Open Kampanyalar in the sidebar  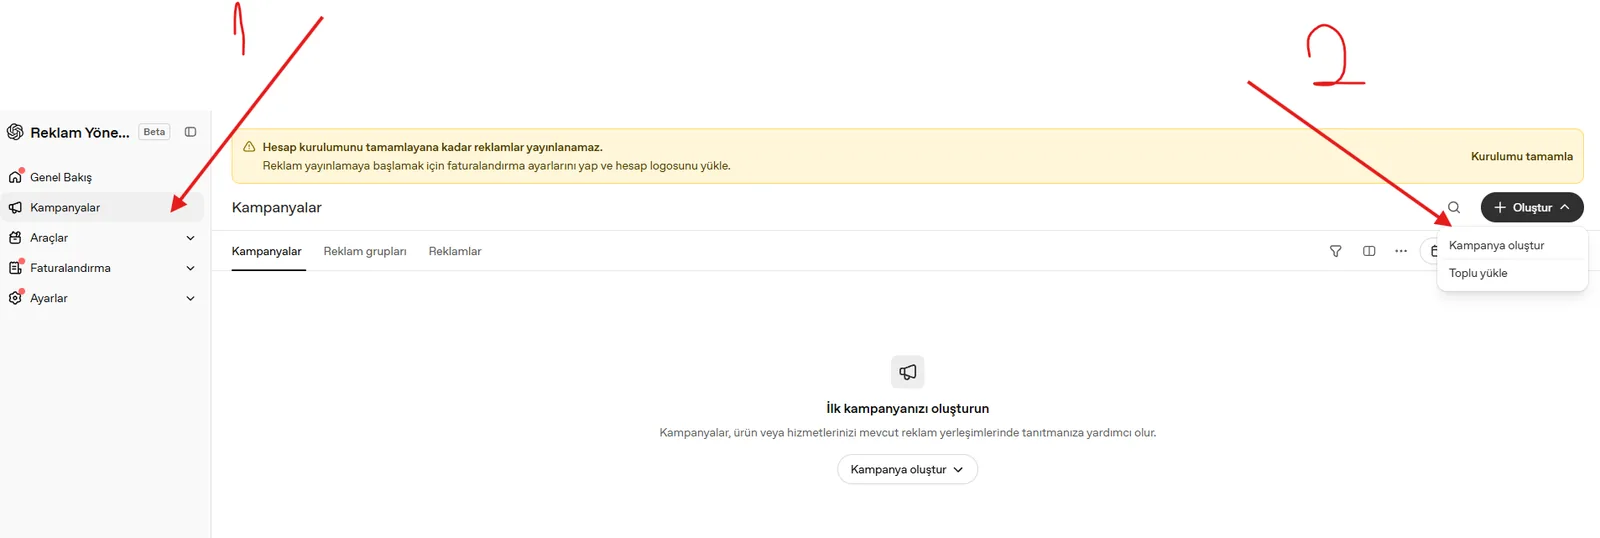(102, 208)
